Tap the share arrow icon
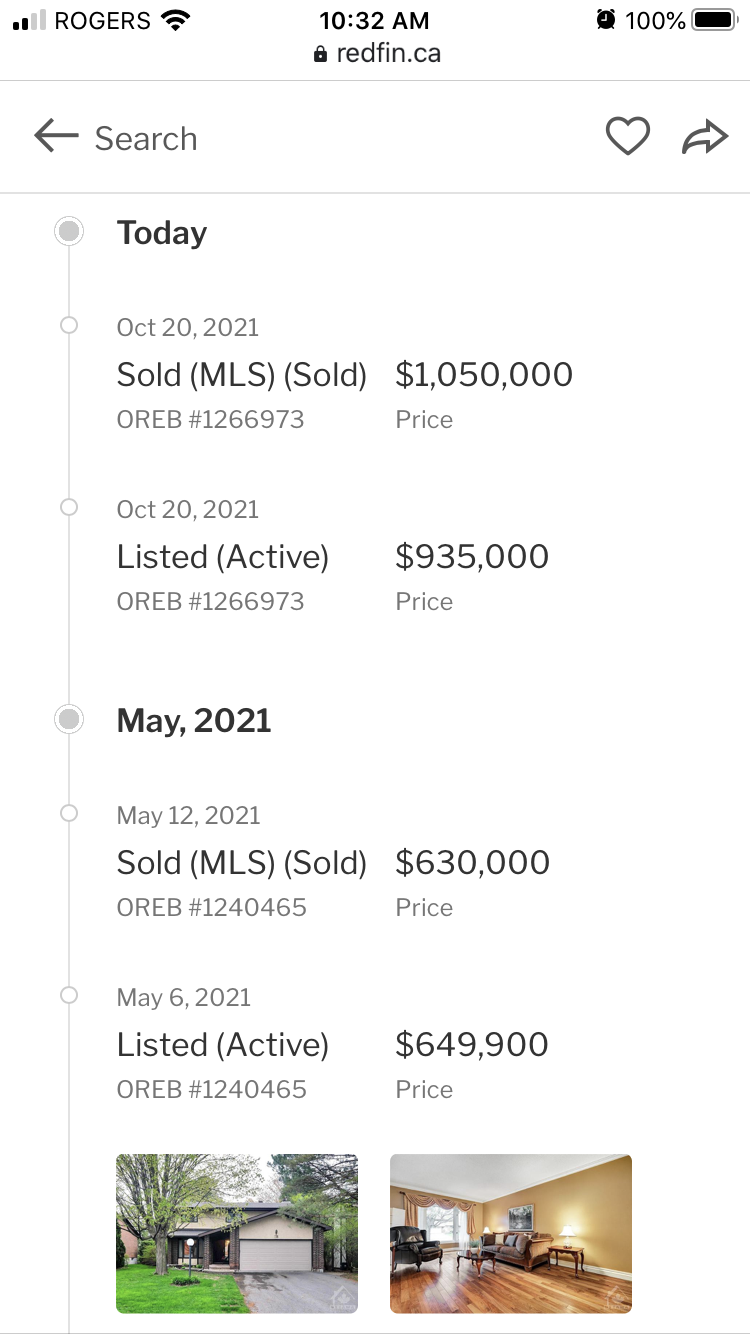Viewport: 750px width, 1334px height. pyautogui.click(x=705, y=137)
